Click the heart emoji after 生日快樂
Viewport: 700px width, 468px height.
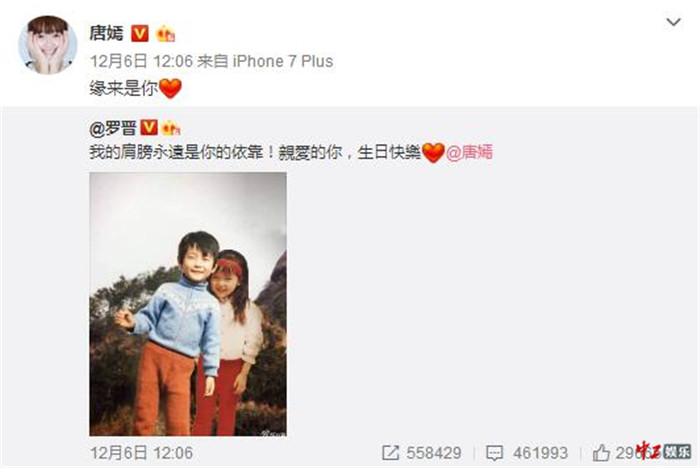coord(433,153)
